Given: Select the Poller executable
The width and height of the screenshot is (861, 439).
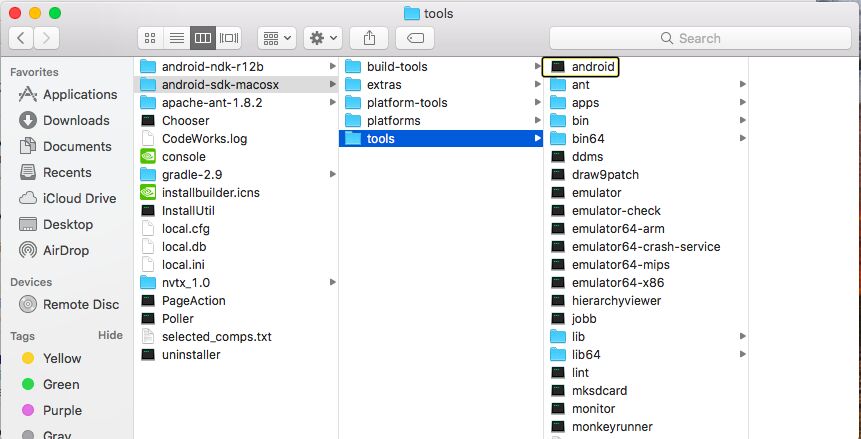Looking at the screenshot, I should click(x=167, y=319).
